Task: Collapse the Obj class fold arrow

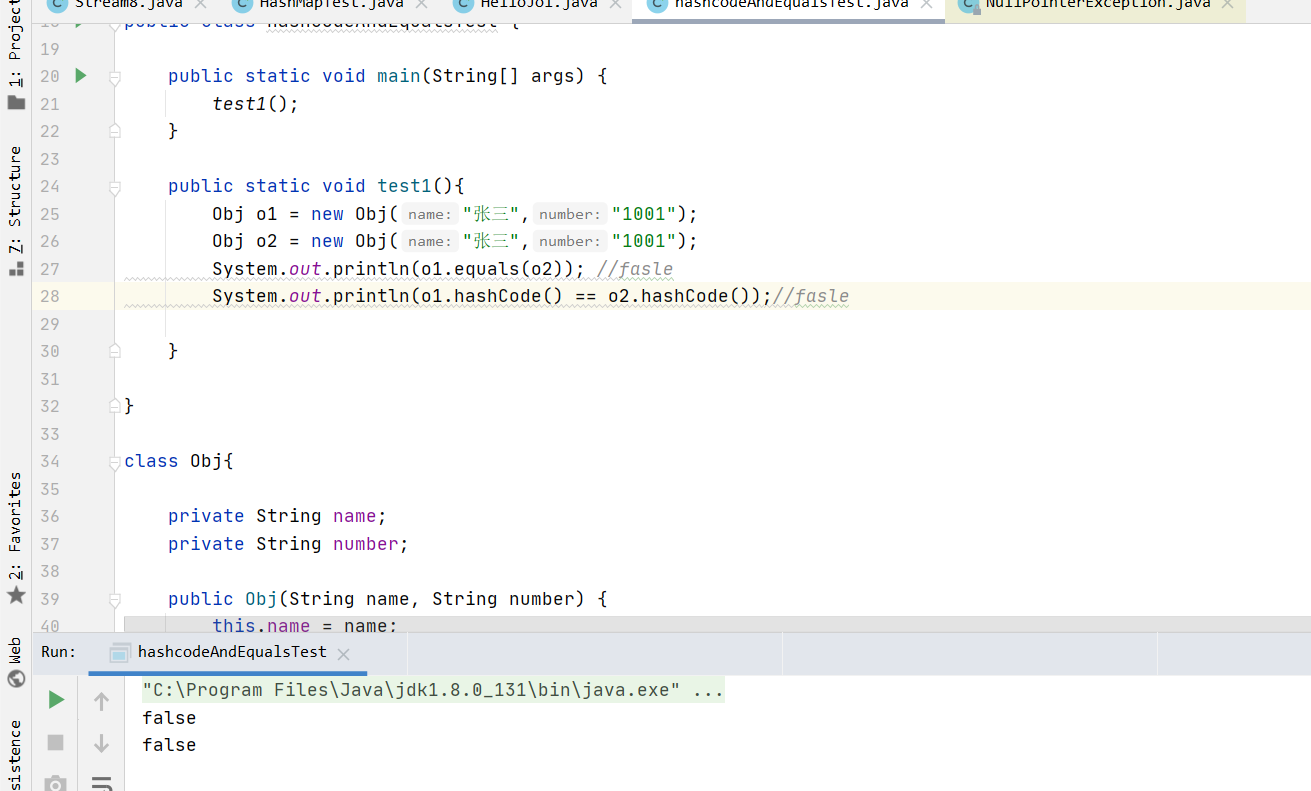Action: click(x=114, y=461)
